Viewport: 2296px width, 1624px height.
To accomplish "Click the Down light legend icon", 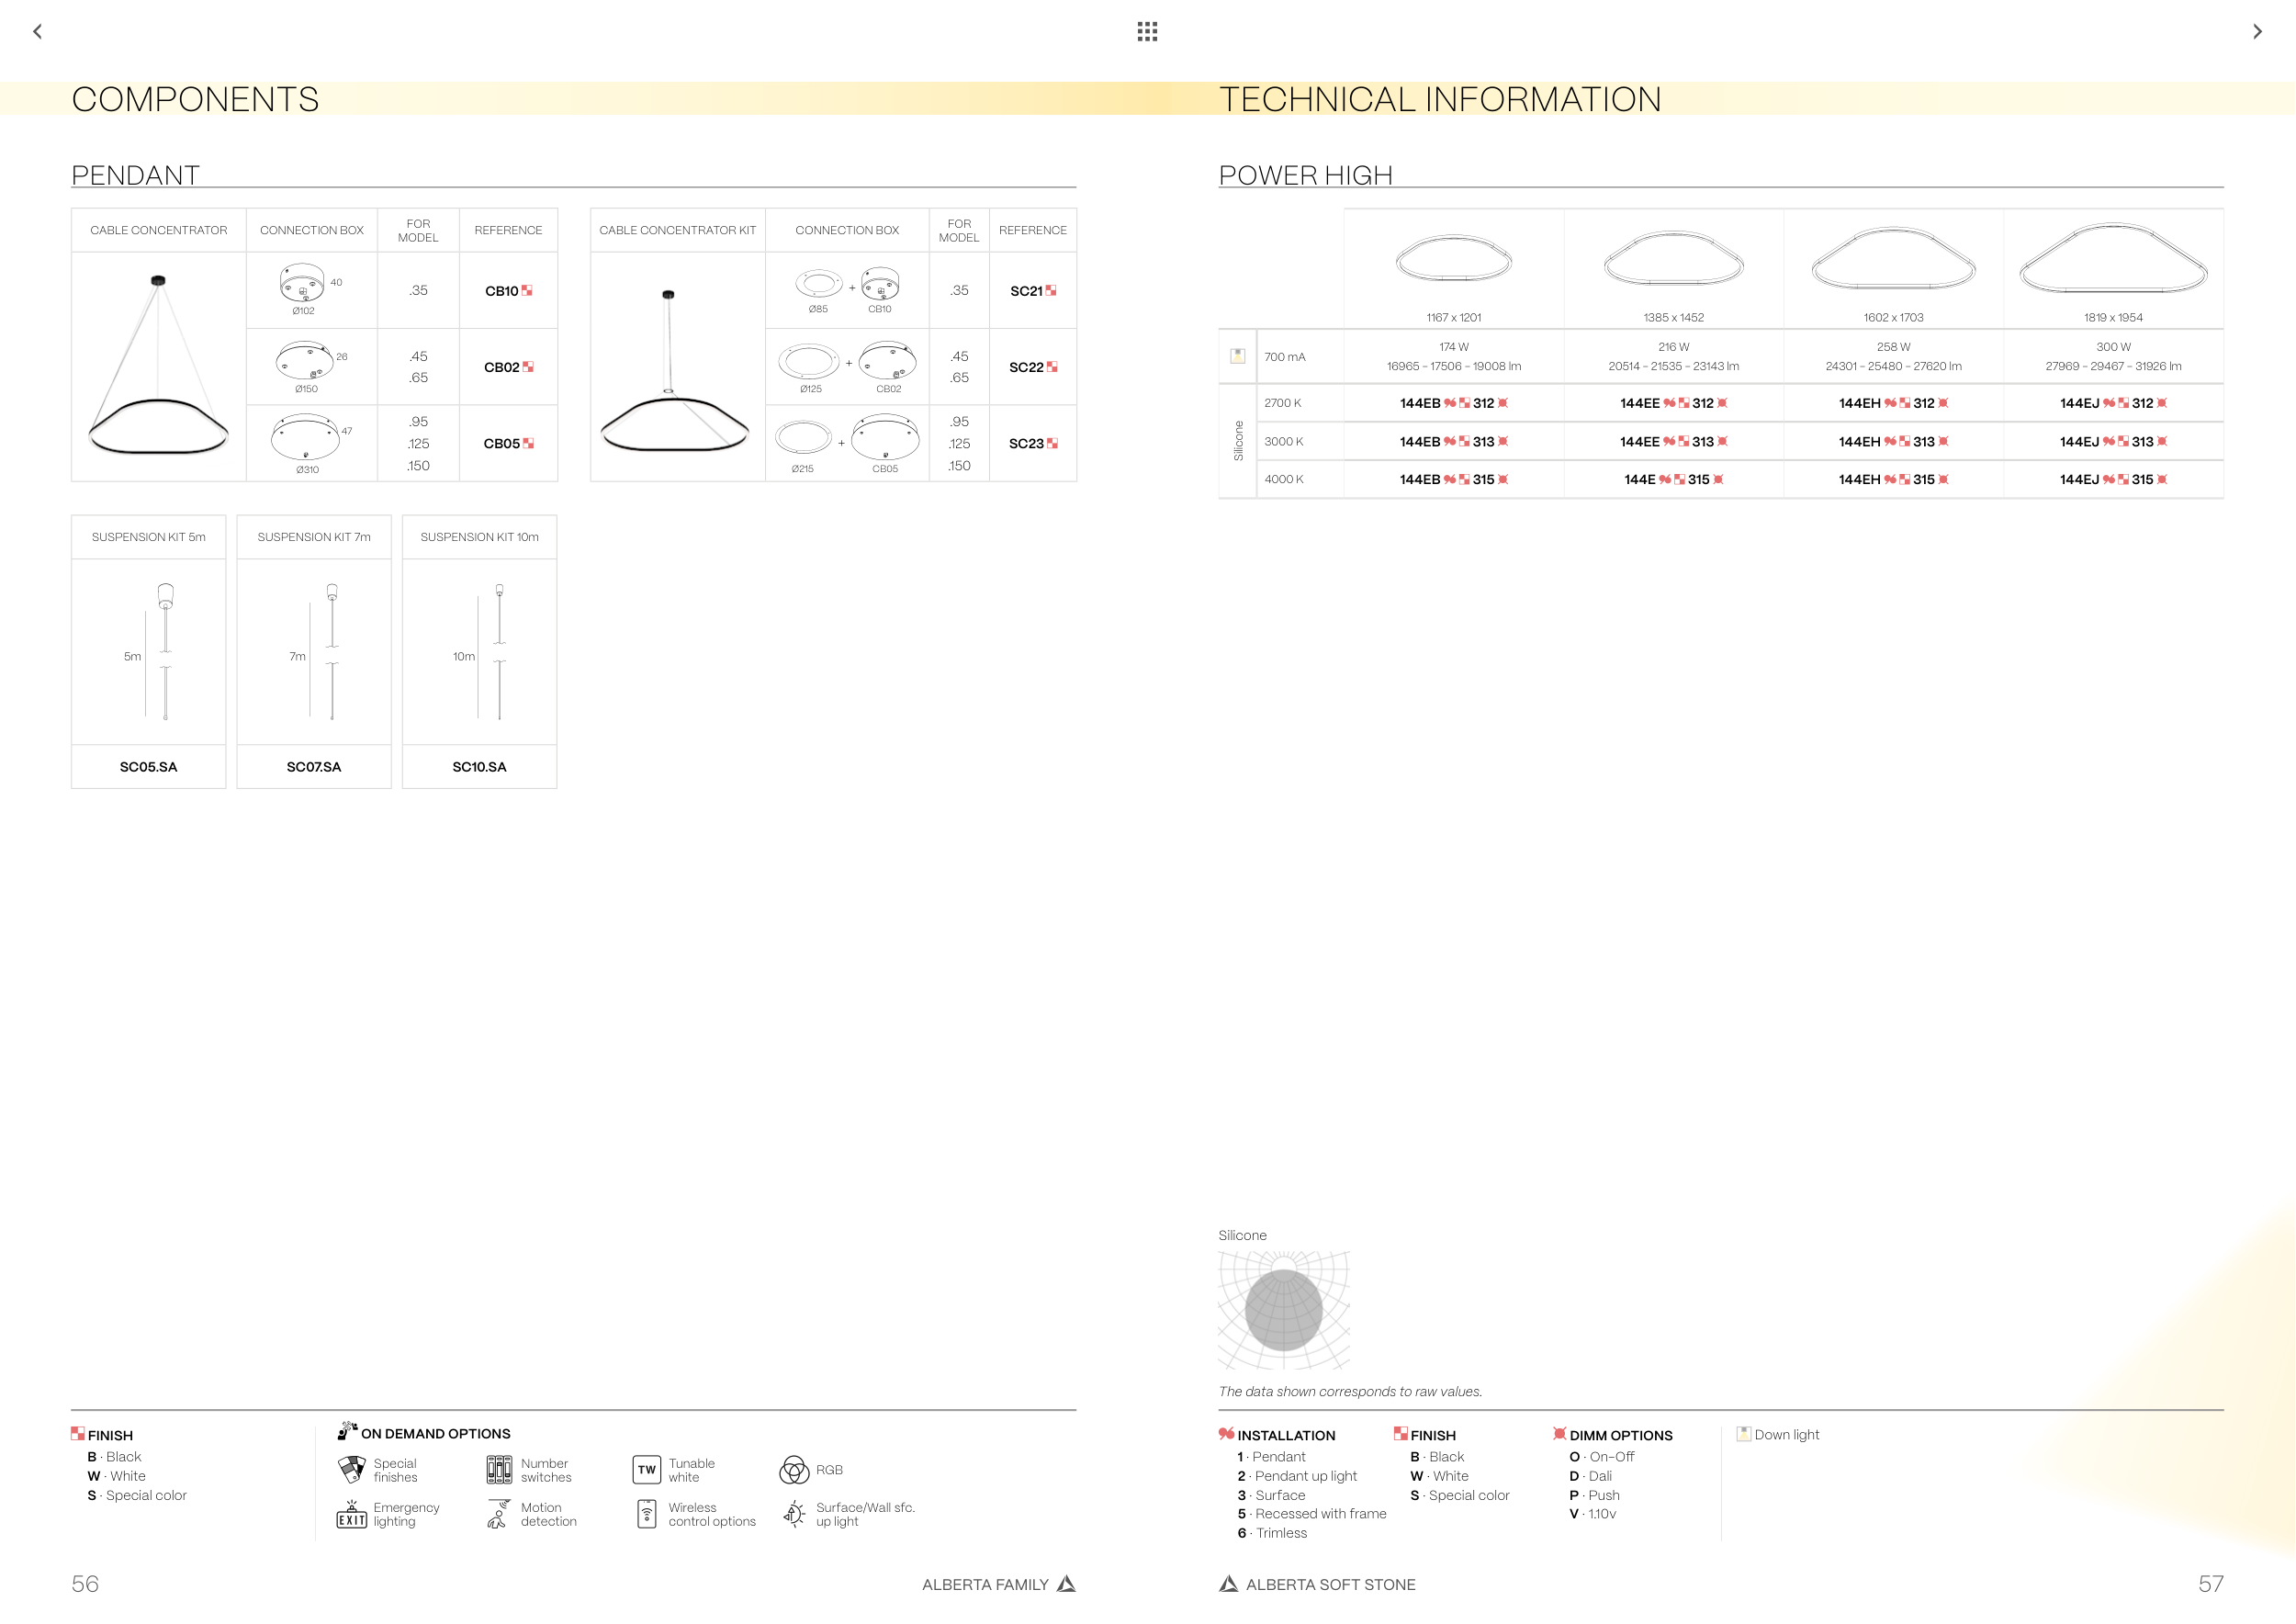I will (x=1743, y=1434).
